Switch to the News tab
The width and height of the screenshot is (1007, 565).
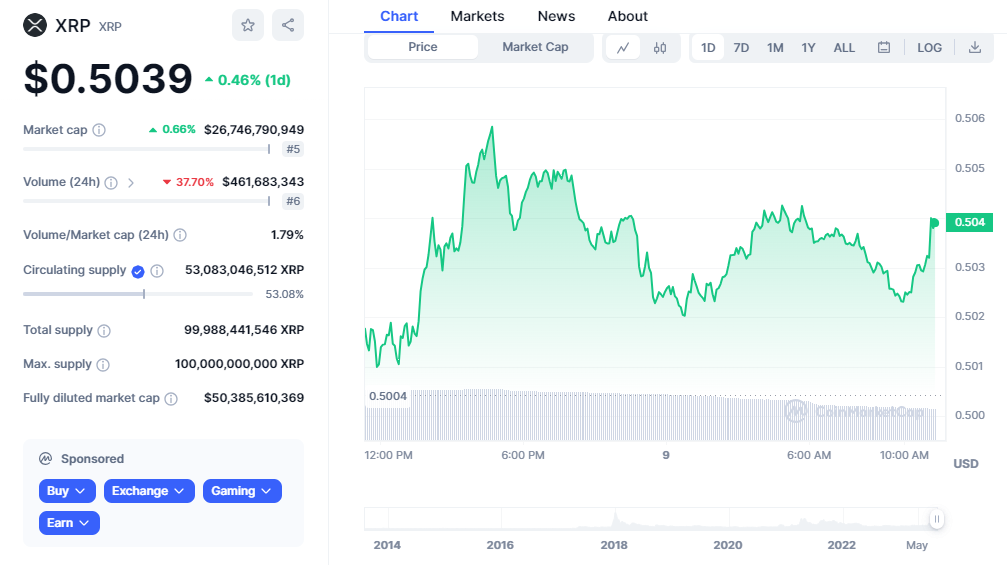556,16
